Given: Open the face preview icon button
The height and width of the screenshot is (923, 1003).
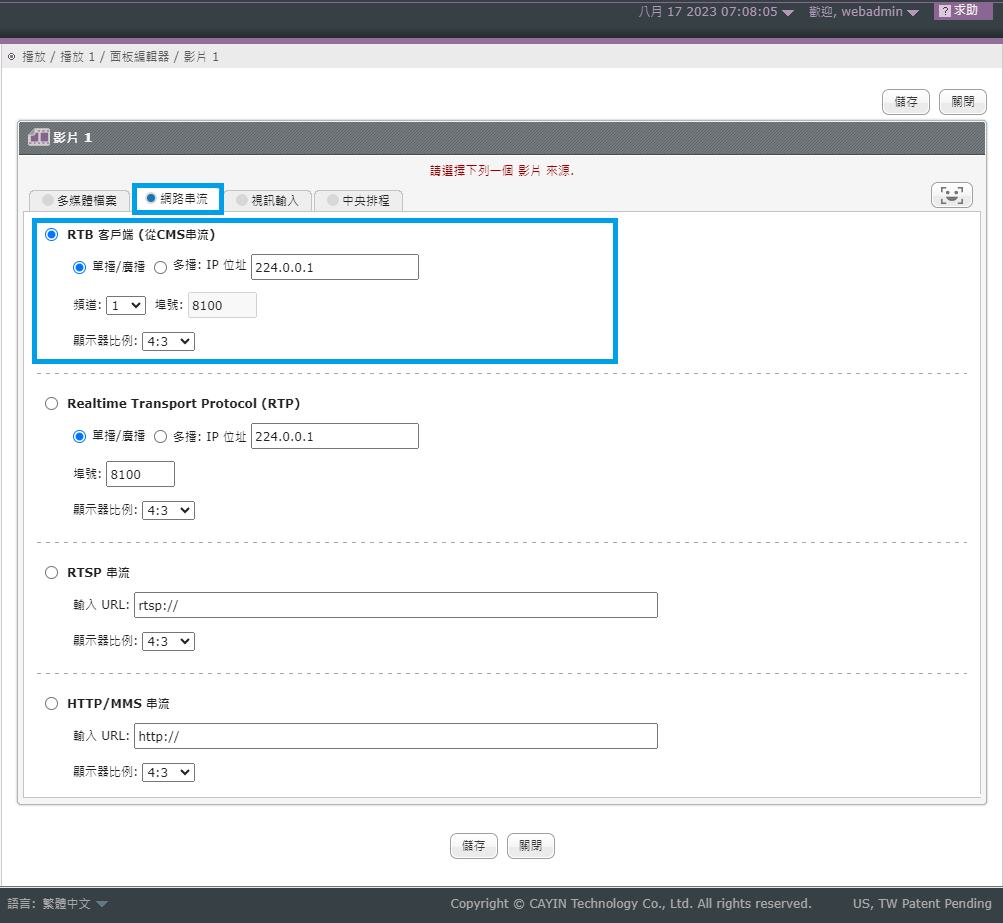Looking at the screenshot, I should pos(952,195).
